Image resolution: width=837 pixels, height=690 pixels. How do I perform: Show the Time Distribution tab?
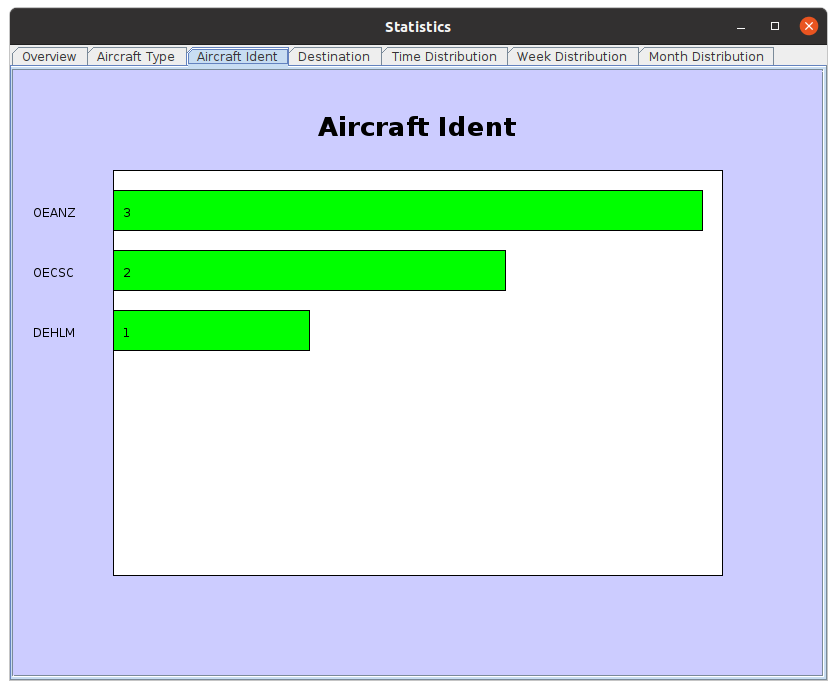444,57
